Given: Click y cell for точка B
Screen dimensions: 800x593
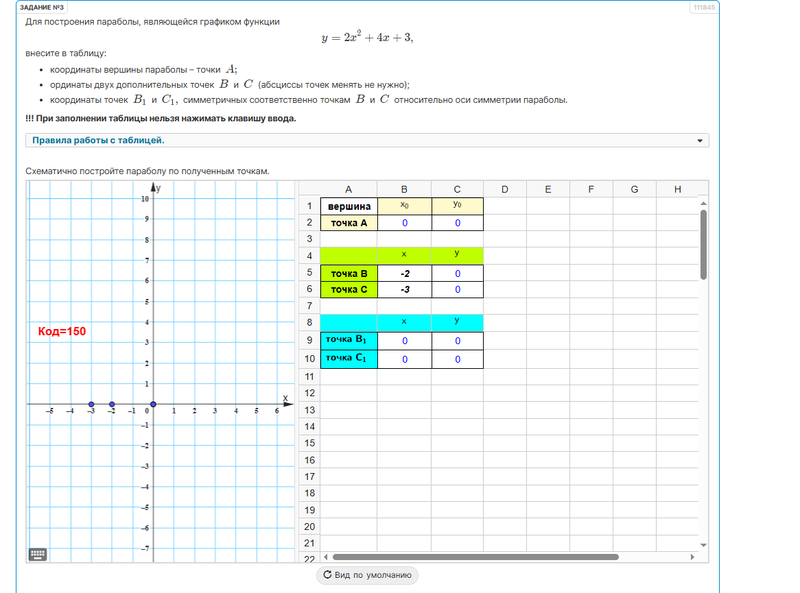Looking at the screenshot, I should 457,273.
